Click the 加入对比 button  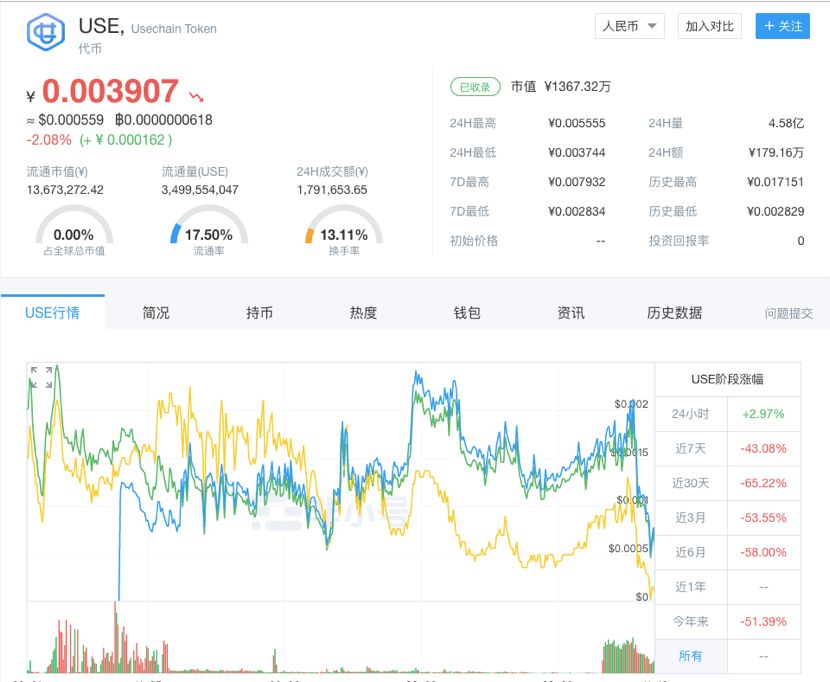click(x=709, y=26)
